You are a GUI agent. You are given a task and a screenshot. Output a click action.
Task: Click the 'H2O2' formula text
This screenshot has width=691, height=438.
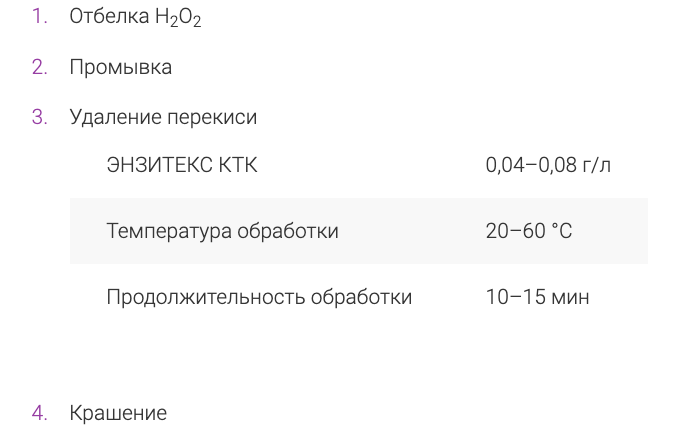[178, 18]
